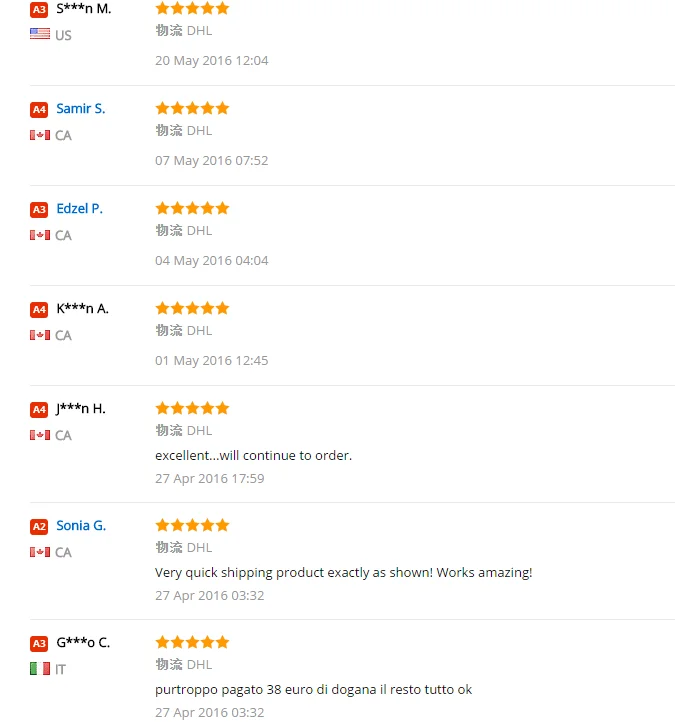Screen dimensions: 675x722
Task: Click the review text "excellent...will continue to order."
Action: [x=253, y=455]
